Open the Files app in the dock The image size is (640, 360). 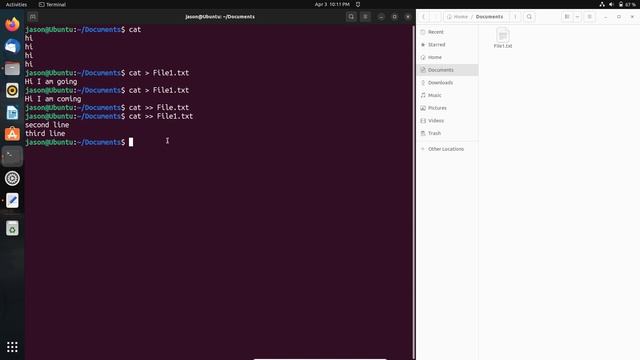coord(12,69)
